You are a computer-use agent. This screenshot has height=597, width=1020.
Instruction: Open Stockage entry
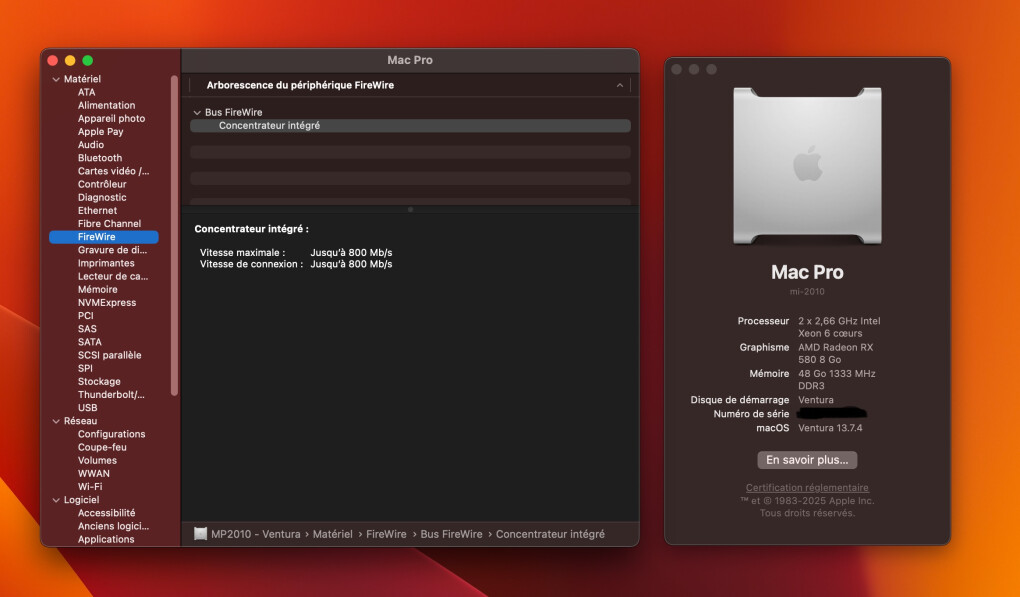click(99, 382)
